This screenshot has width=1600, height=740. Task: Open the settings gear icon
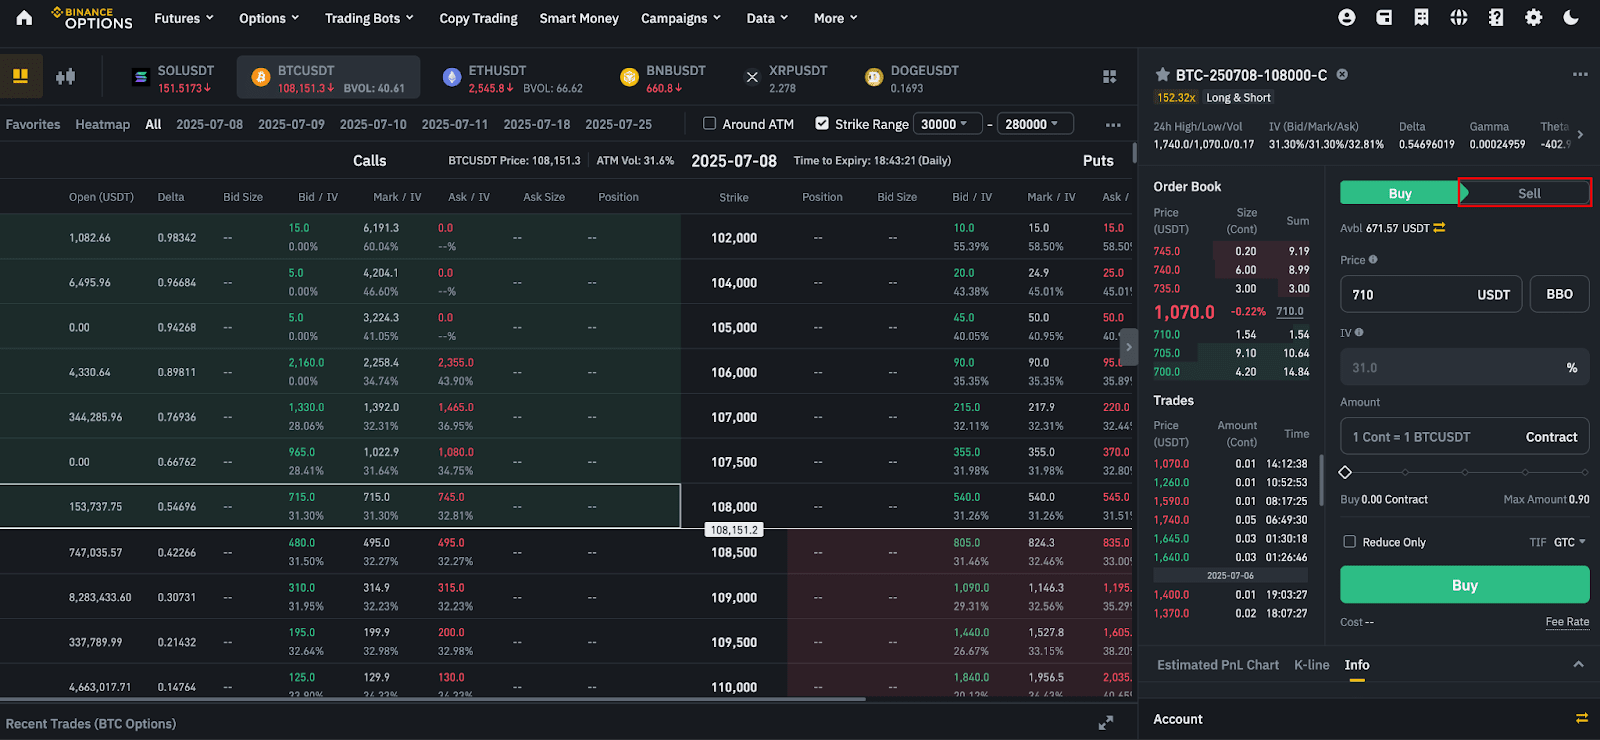click(x=1533, y=18)
